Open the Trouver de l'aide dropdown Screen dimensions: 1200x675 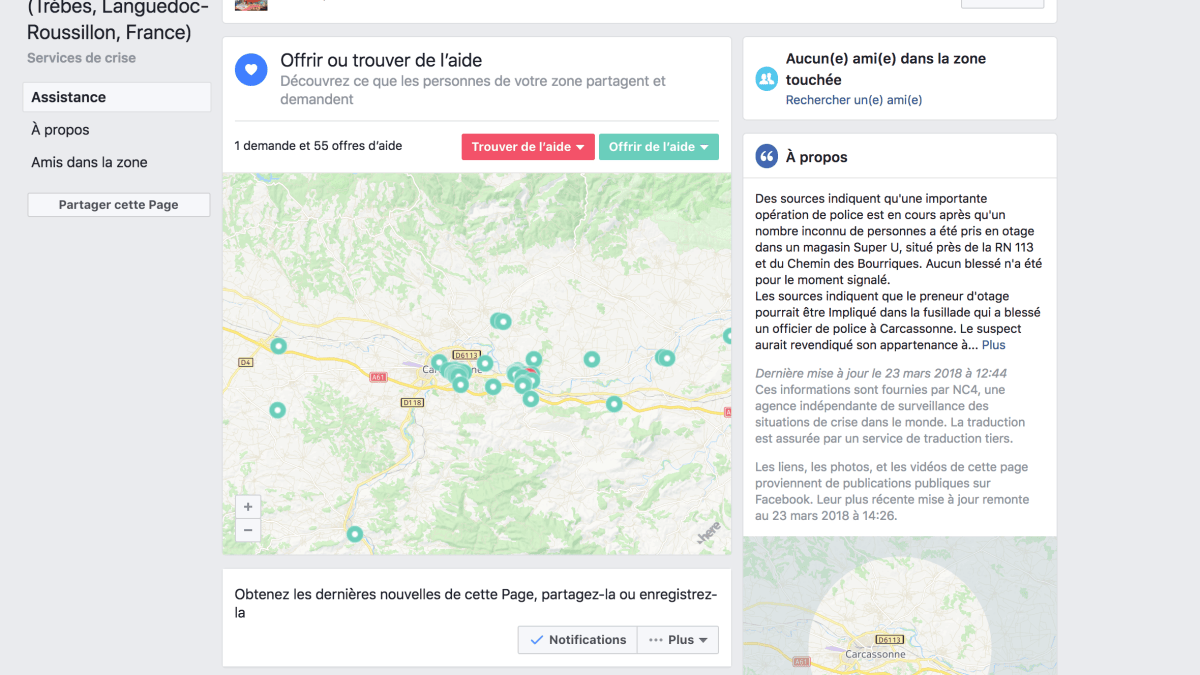528,147
